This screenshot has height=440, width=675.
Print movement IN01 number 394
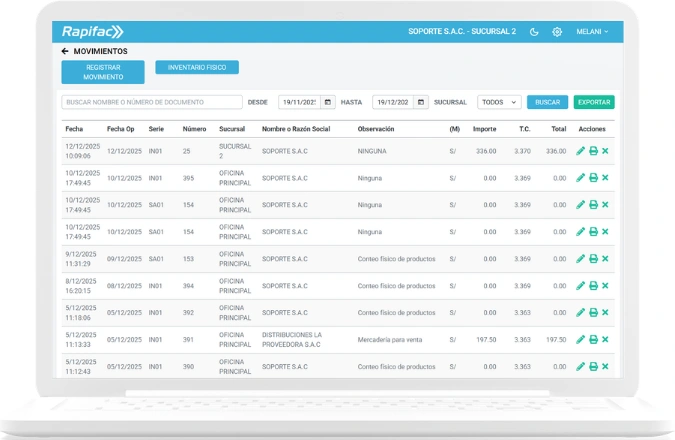(x=593, y=286)
